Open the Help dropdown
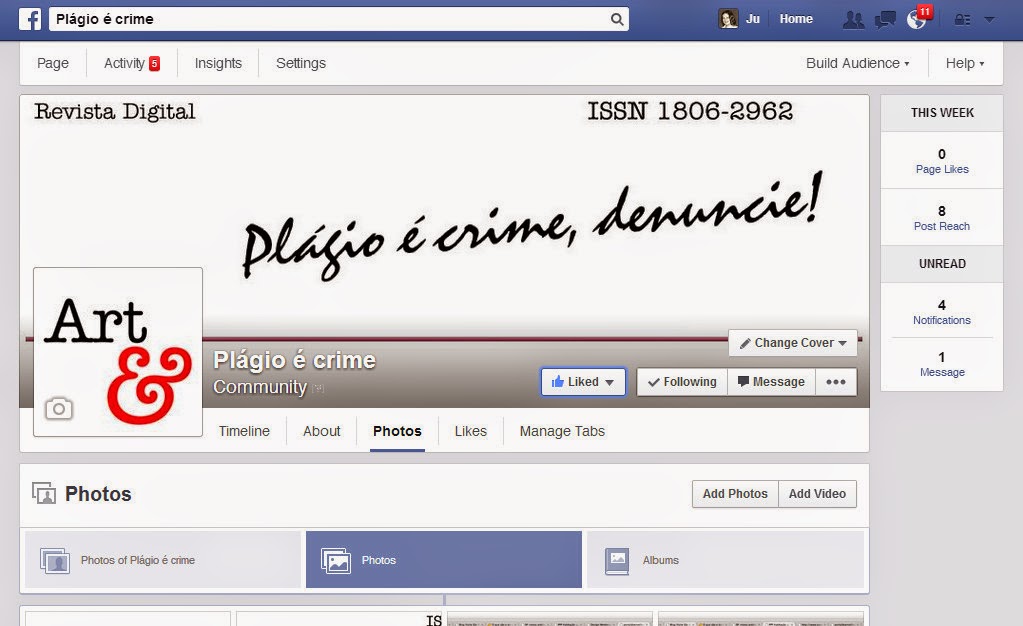The width and height of the screenshot is (1023, 626). (965, 63)
